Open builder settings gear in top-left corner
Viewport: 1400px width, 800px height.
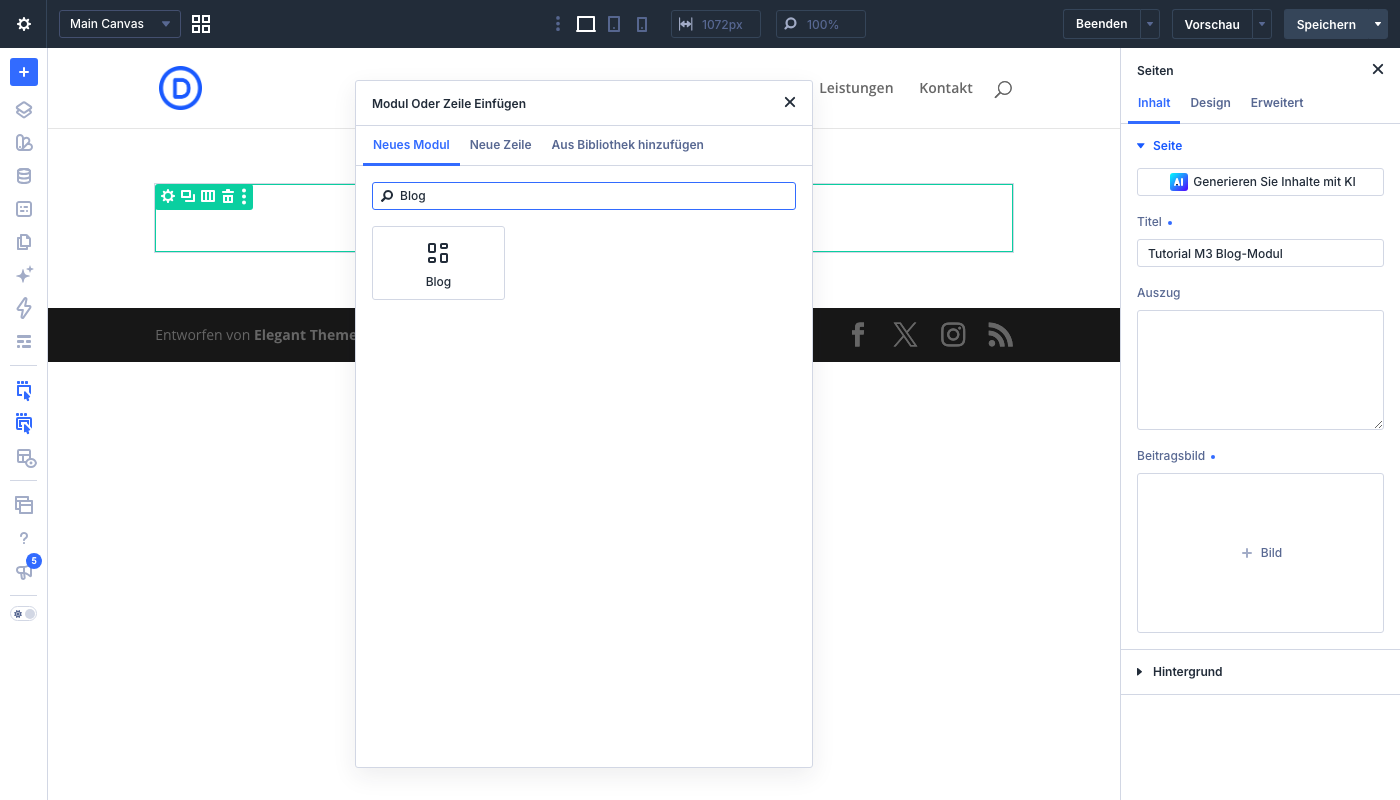[x=24, y=24]
